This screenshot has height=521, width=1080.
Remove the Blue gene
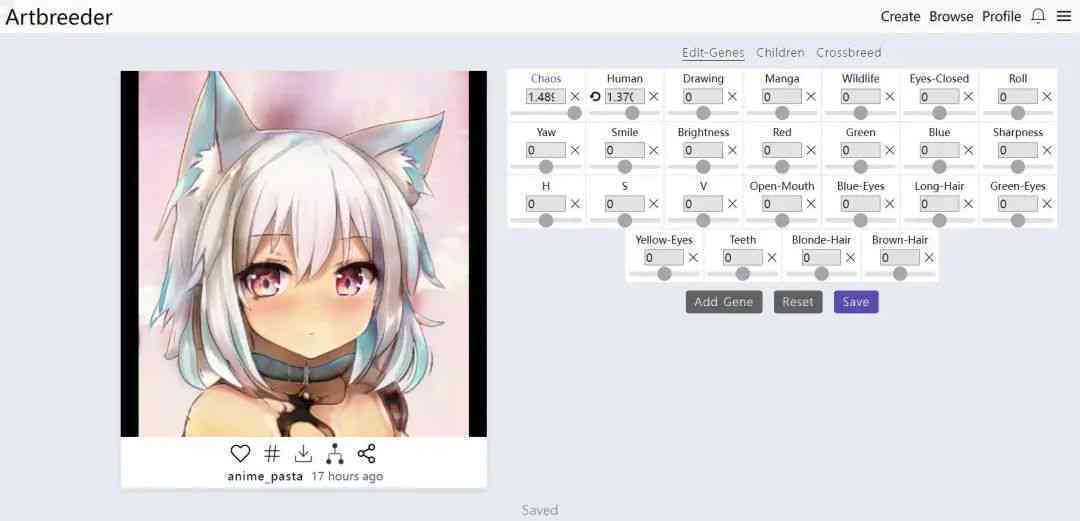click(968, 150)
